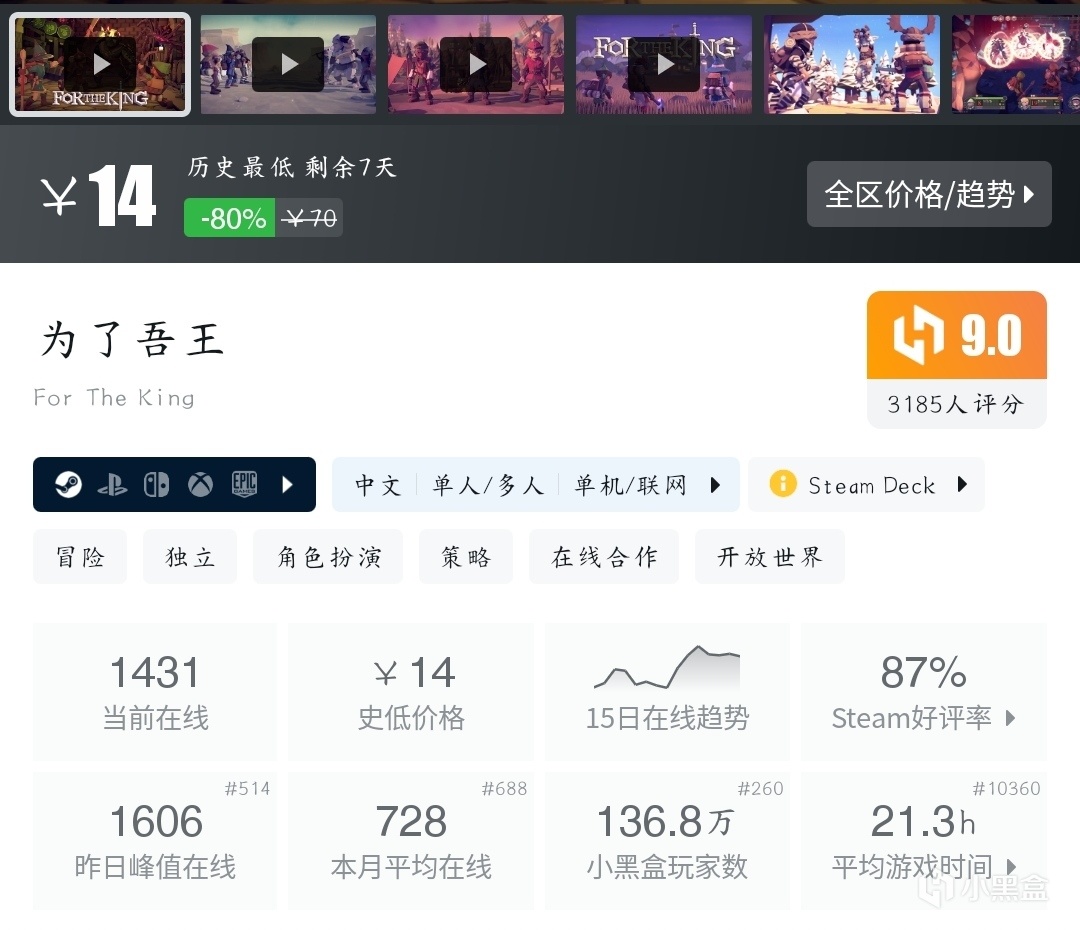The width and height of the screenshot is (1080, 930).
Task: Open 平均游戏时间 21.3h details
Action: 924,841
